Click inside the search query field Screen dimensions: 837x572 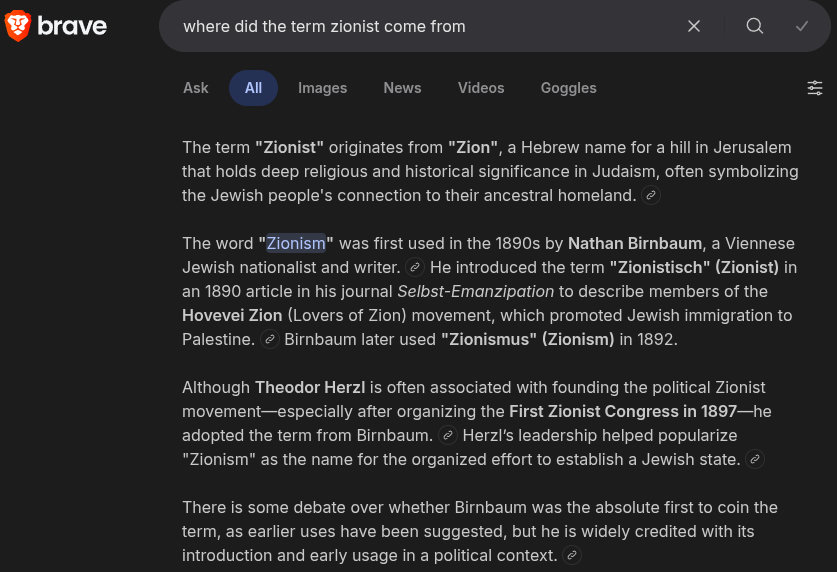pyautogui.click(x=420, y=26)
